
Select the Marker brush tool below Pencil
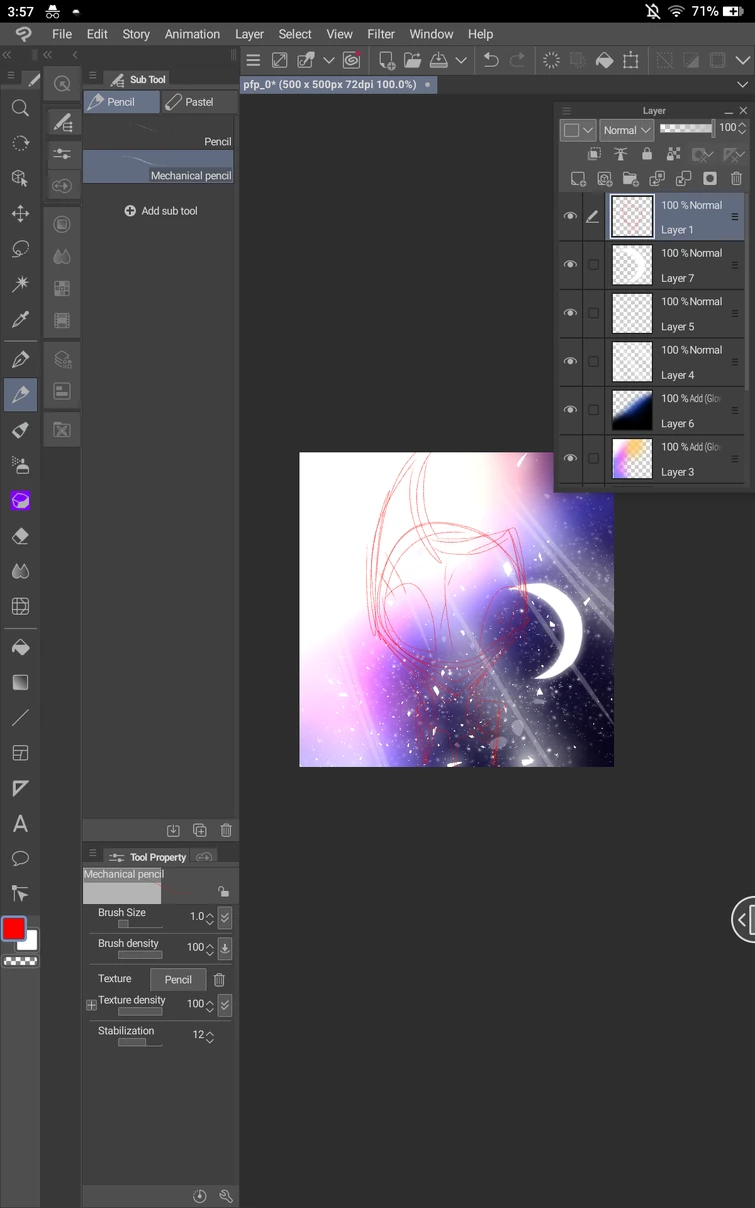(20, 430)
